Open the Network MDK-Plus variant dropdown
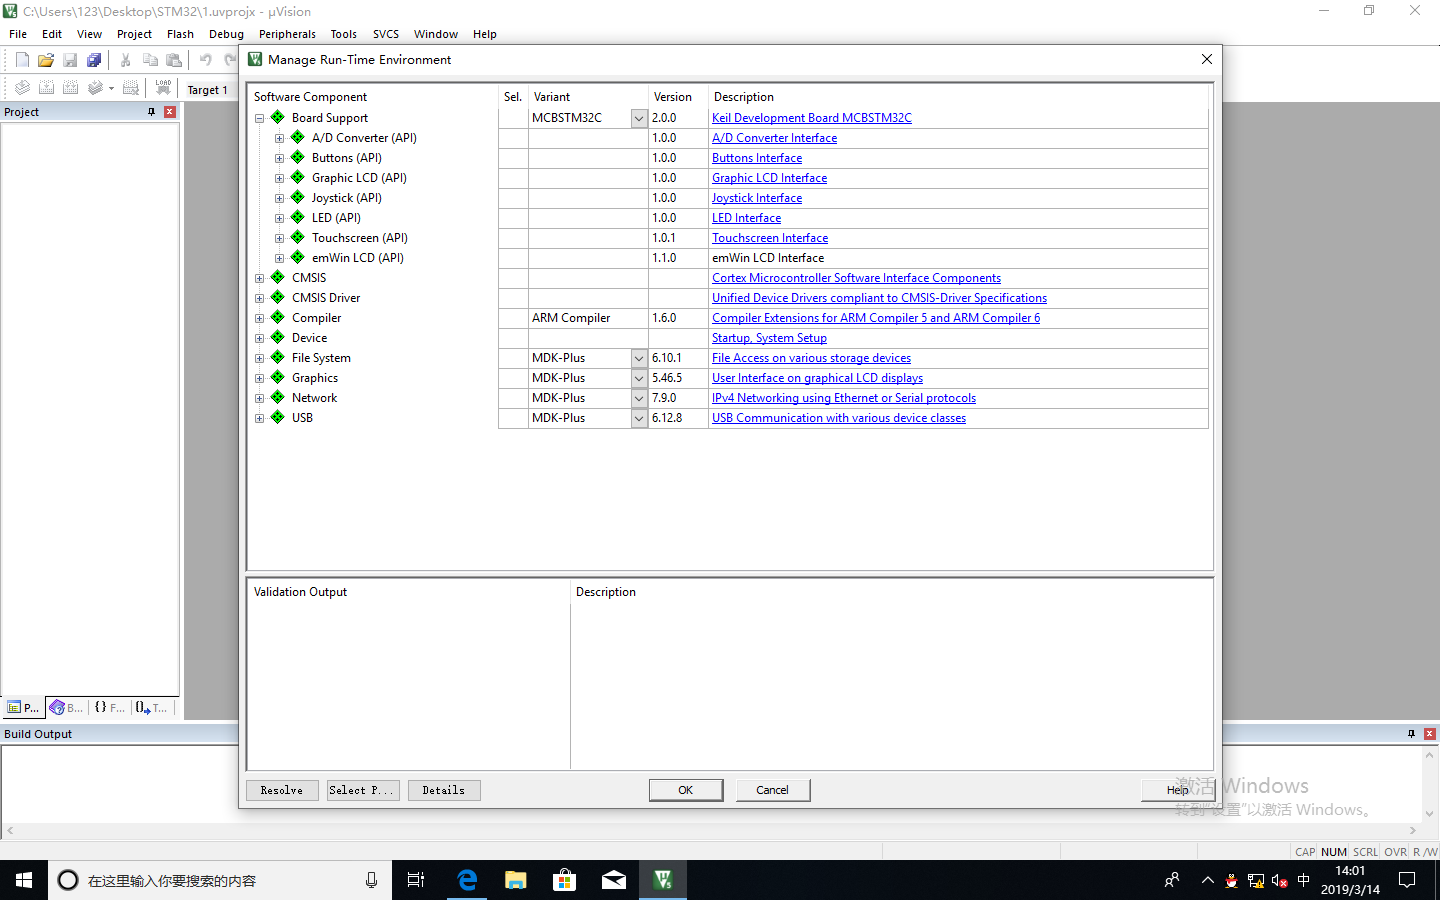1440x900 pixels. 639,398
